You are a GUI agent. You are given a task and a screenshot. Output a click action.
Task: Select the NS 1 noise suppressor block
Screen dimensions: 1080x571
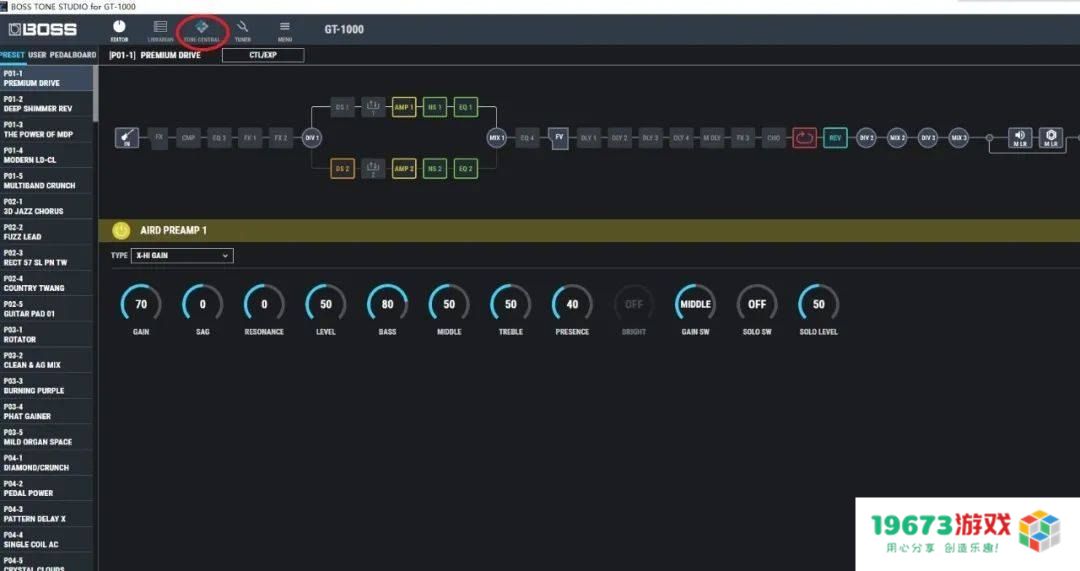[435, 107]
